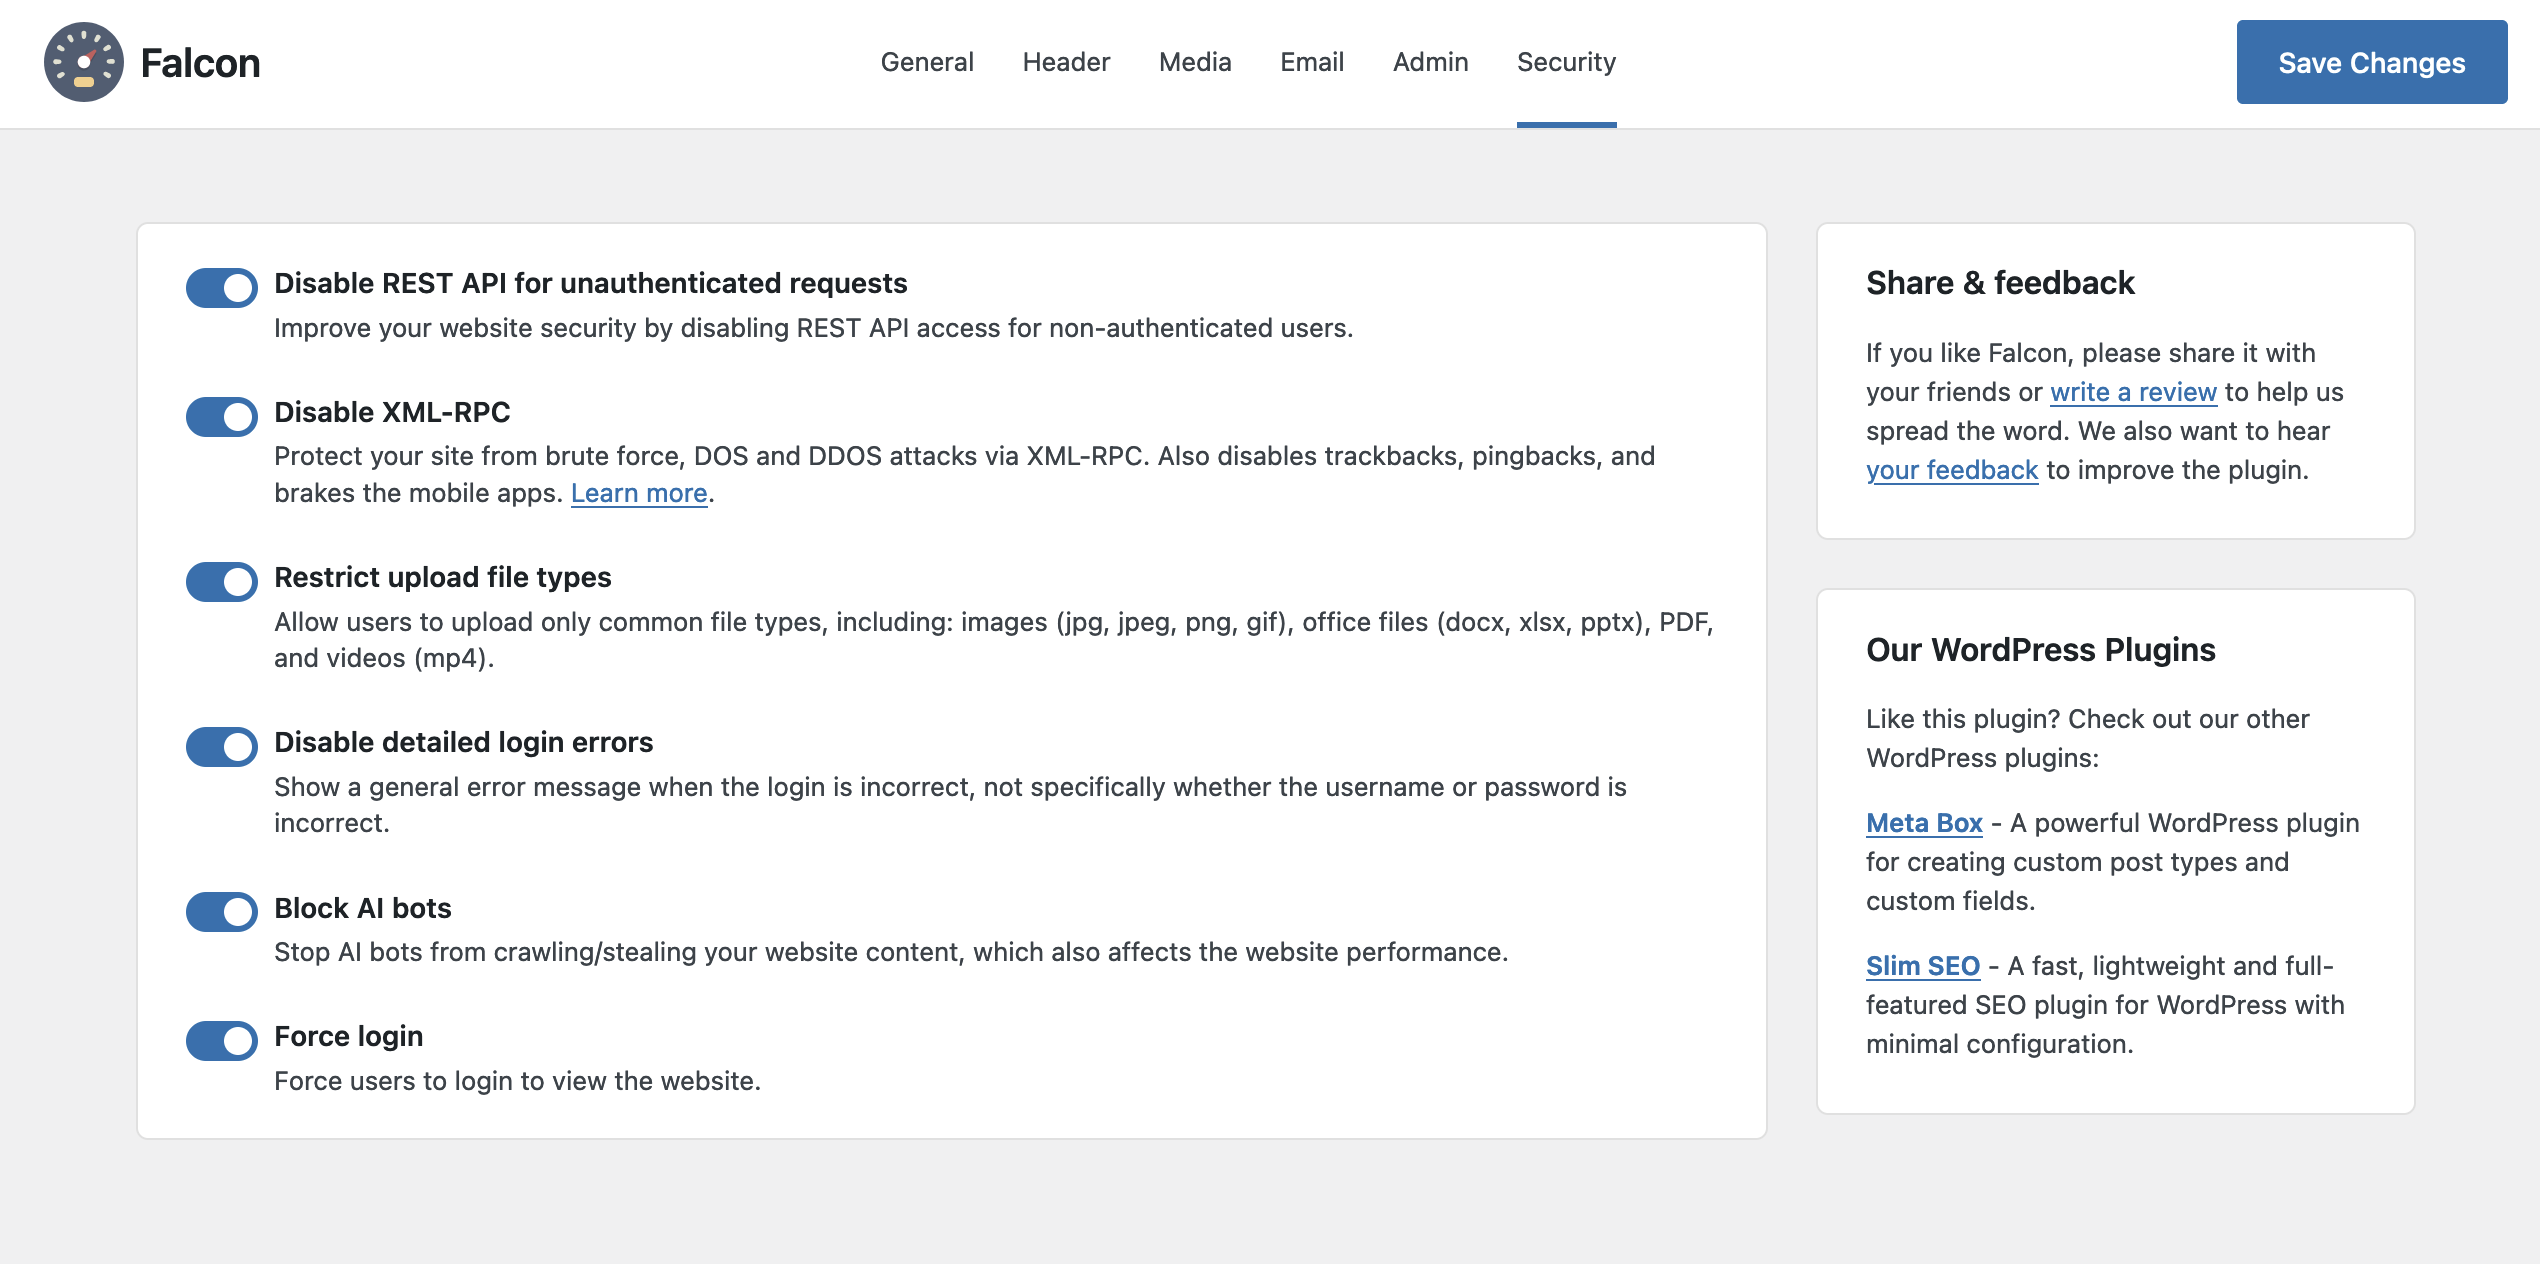Follow the write a review link
2540x1264 pixels.
pos(2133,392)
